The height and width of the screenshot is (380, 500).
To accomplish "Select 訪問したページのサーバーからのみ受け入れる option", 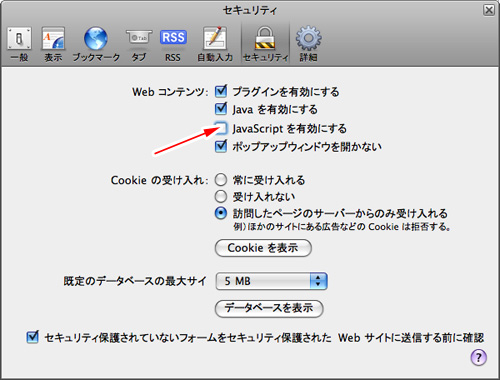I will click(x=221, y=213).
